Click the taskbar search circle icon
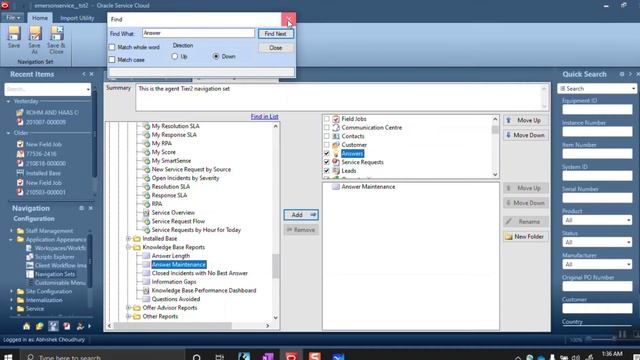This screenshot has height=360, width=640. coord(197,357)
